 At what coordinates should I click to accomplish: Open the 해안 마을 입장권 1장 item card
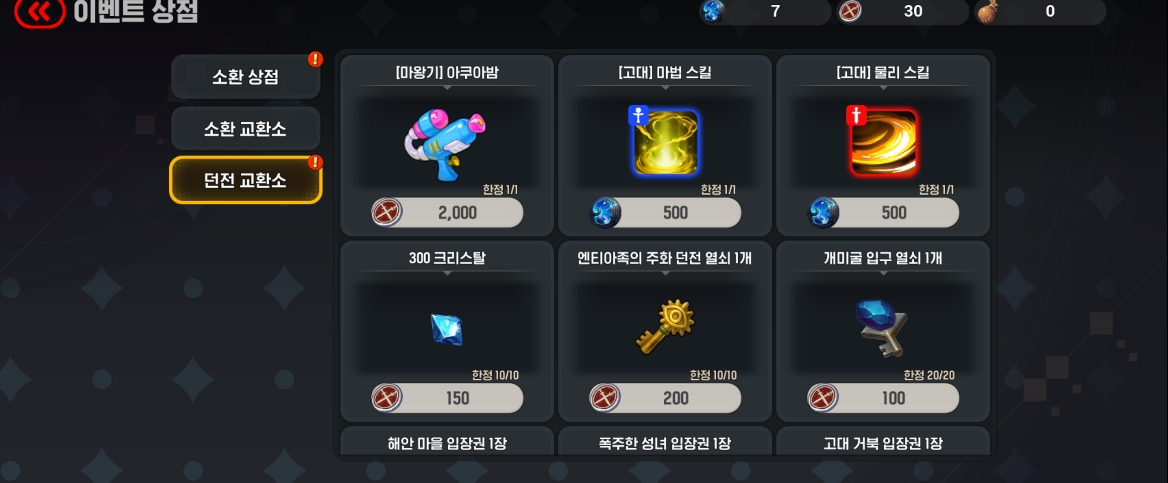click(x=447, y=441)
